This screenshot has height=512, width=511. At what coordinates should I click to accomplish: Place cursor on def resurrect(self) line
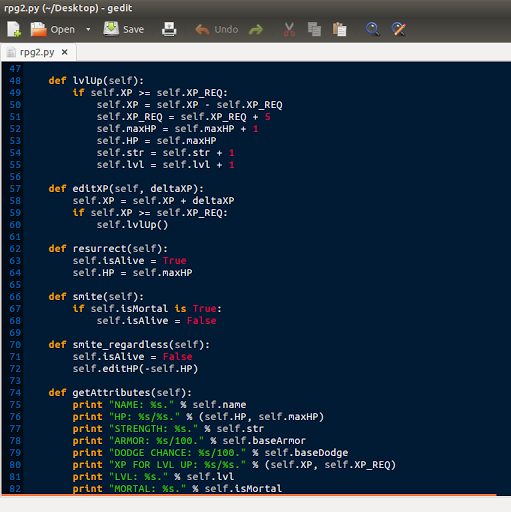[108, 249]
